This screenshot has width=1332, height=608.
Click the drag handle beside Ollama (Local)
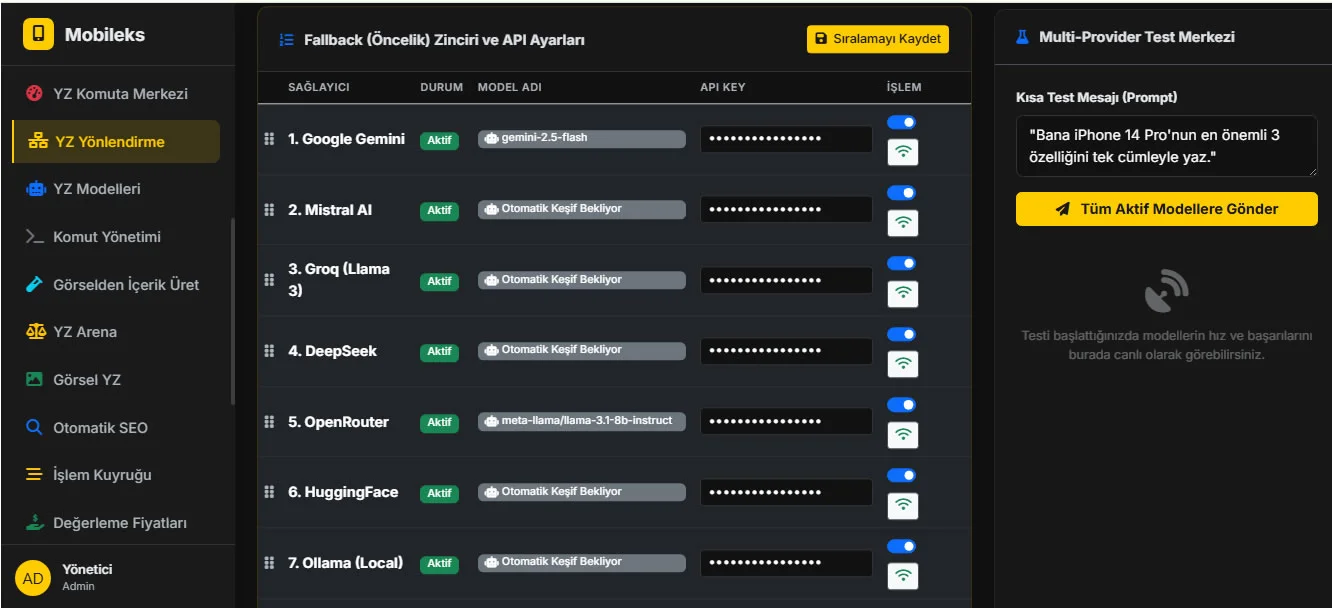tap(269, 563)
